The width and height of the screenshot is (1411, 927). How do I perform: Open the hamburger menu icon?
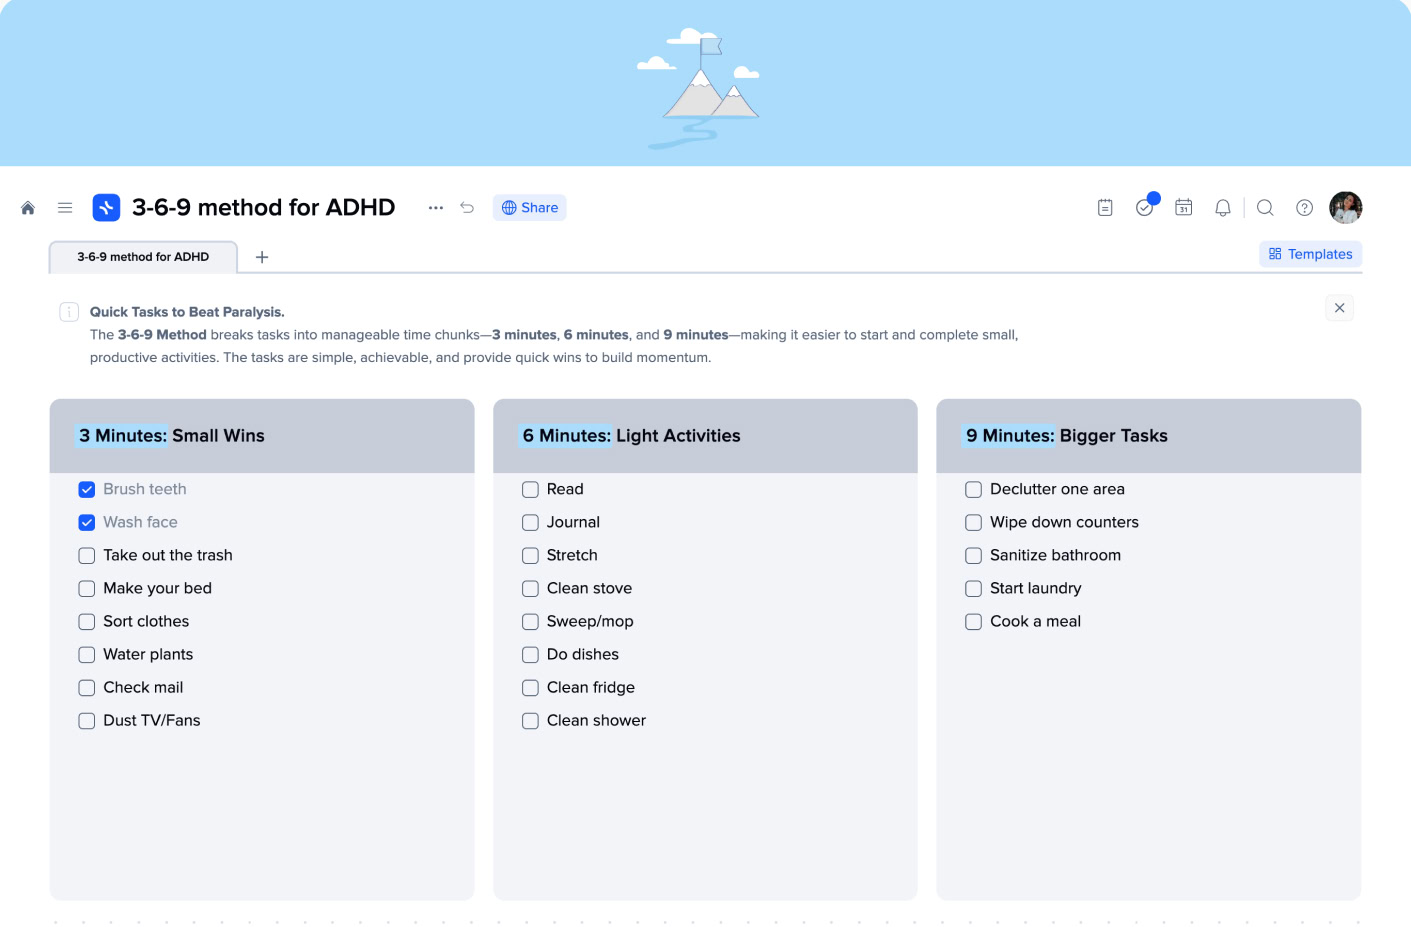[65, 208]
